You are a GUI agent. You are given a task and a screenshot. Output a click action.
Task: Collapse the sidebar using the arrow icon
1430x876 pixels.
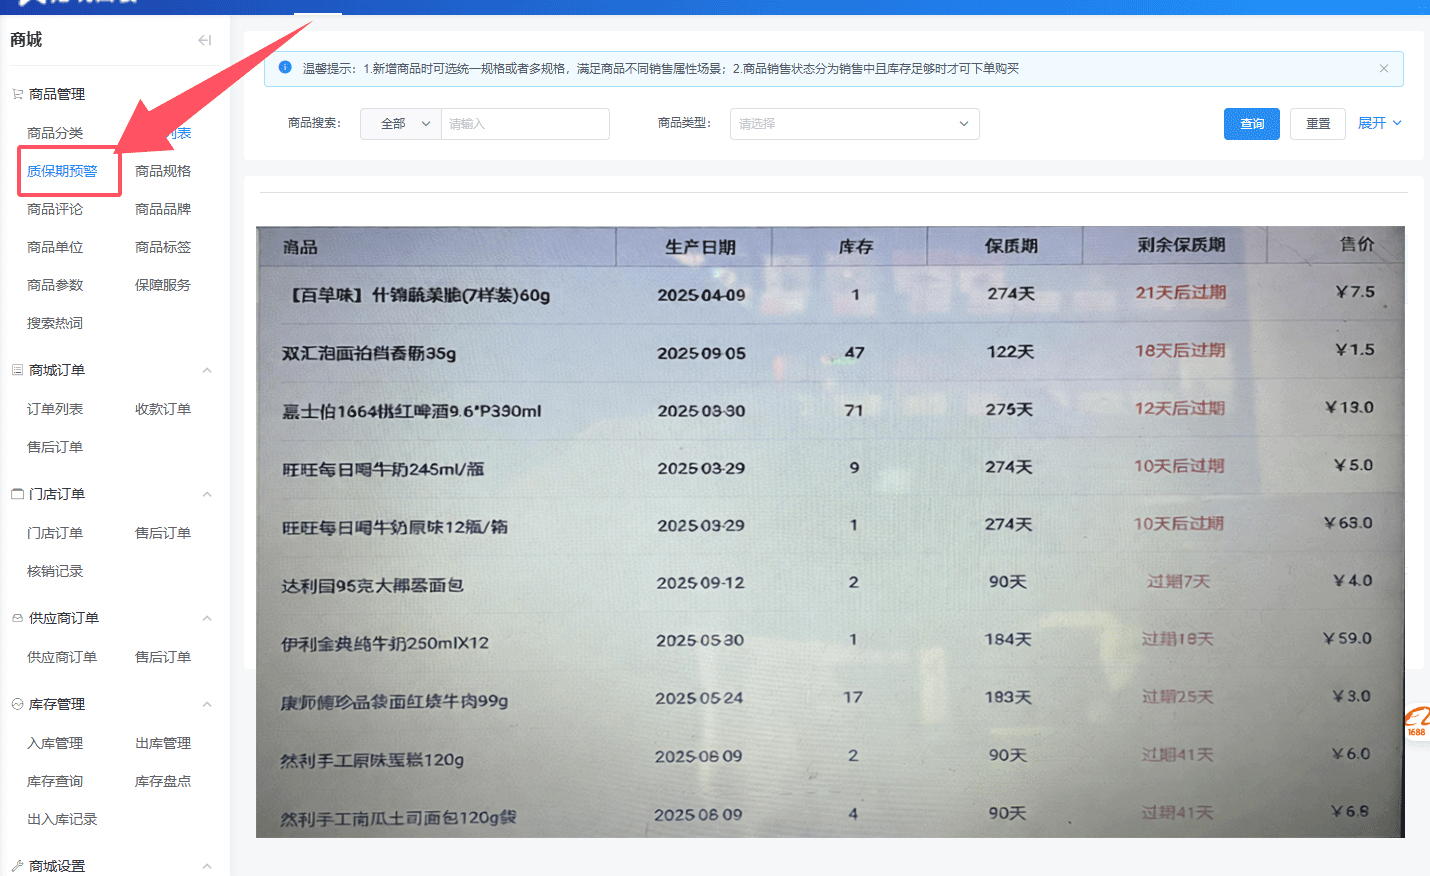click(204, 40)
